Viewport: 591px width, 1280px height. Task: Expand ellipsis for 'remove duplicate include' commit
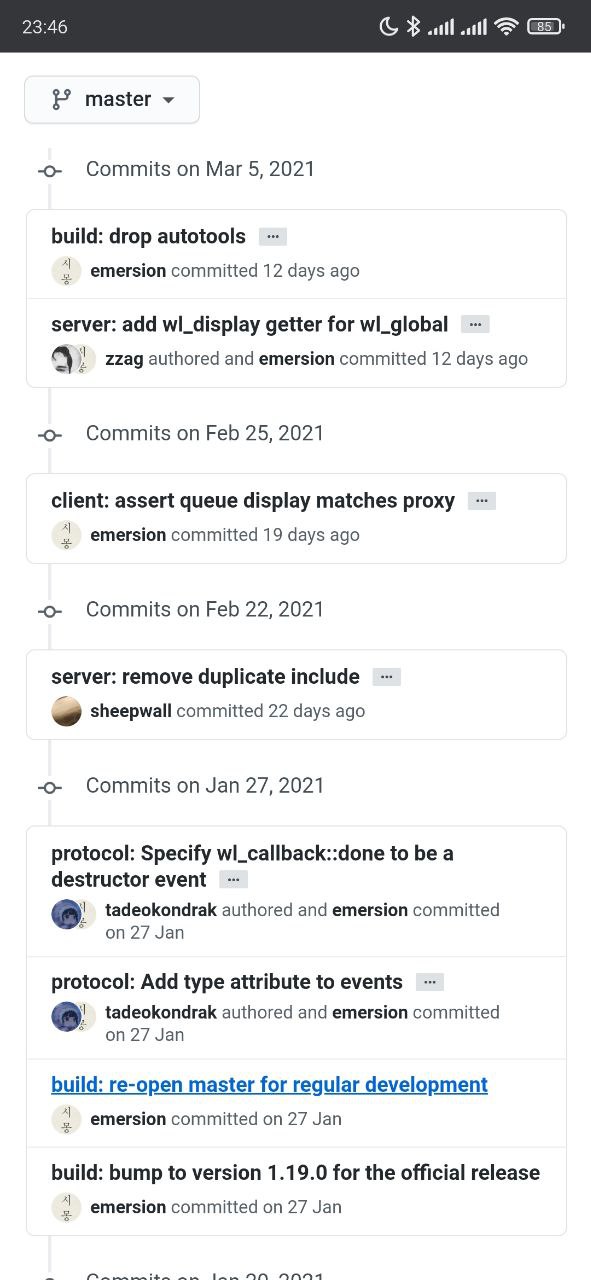tap(387, 677)
